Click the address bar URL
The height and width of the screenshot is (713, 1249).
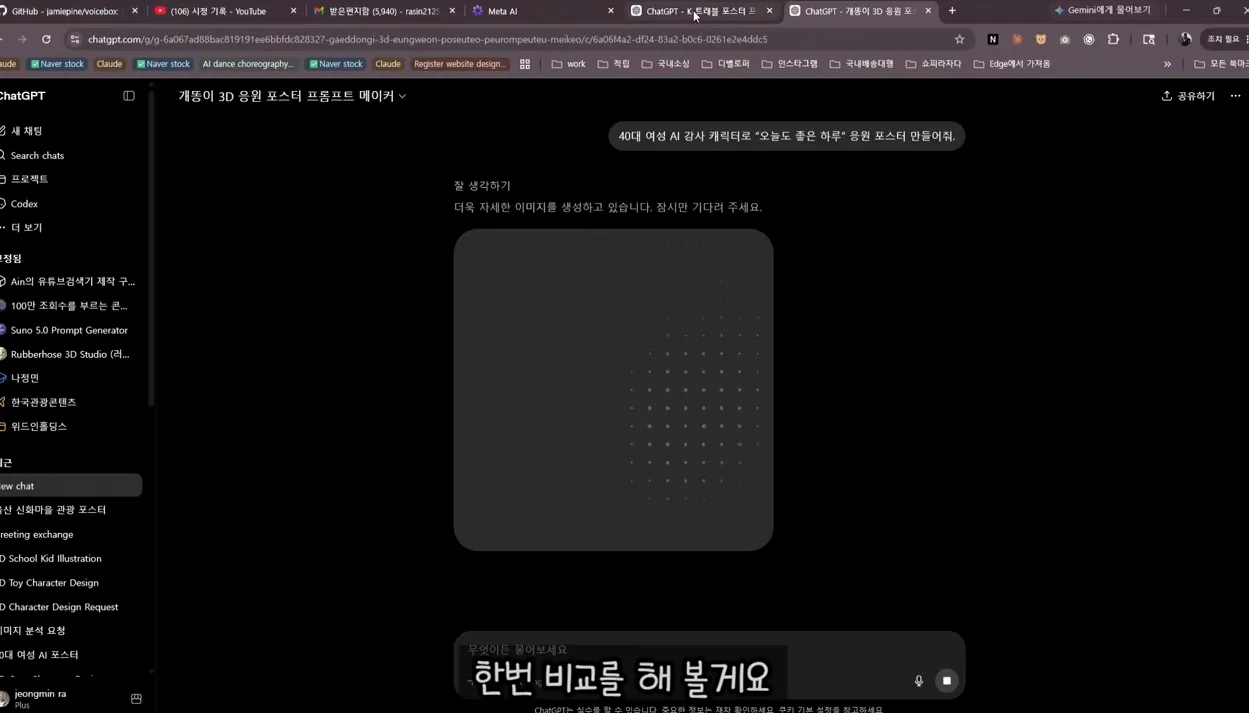pos(427,39)
